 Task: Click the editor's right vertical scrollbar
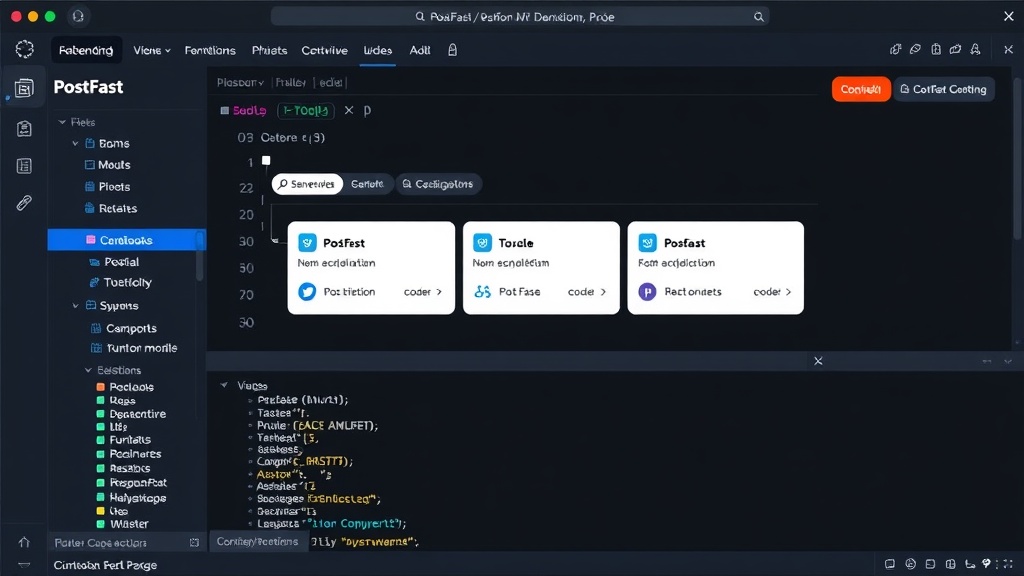[x=1017, y=160]
